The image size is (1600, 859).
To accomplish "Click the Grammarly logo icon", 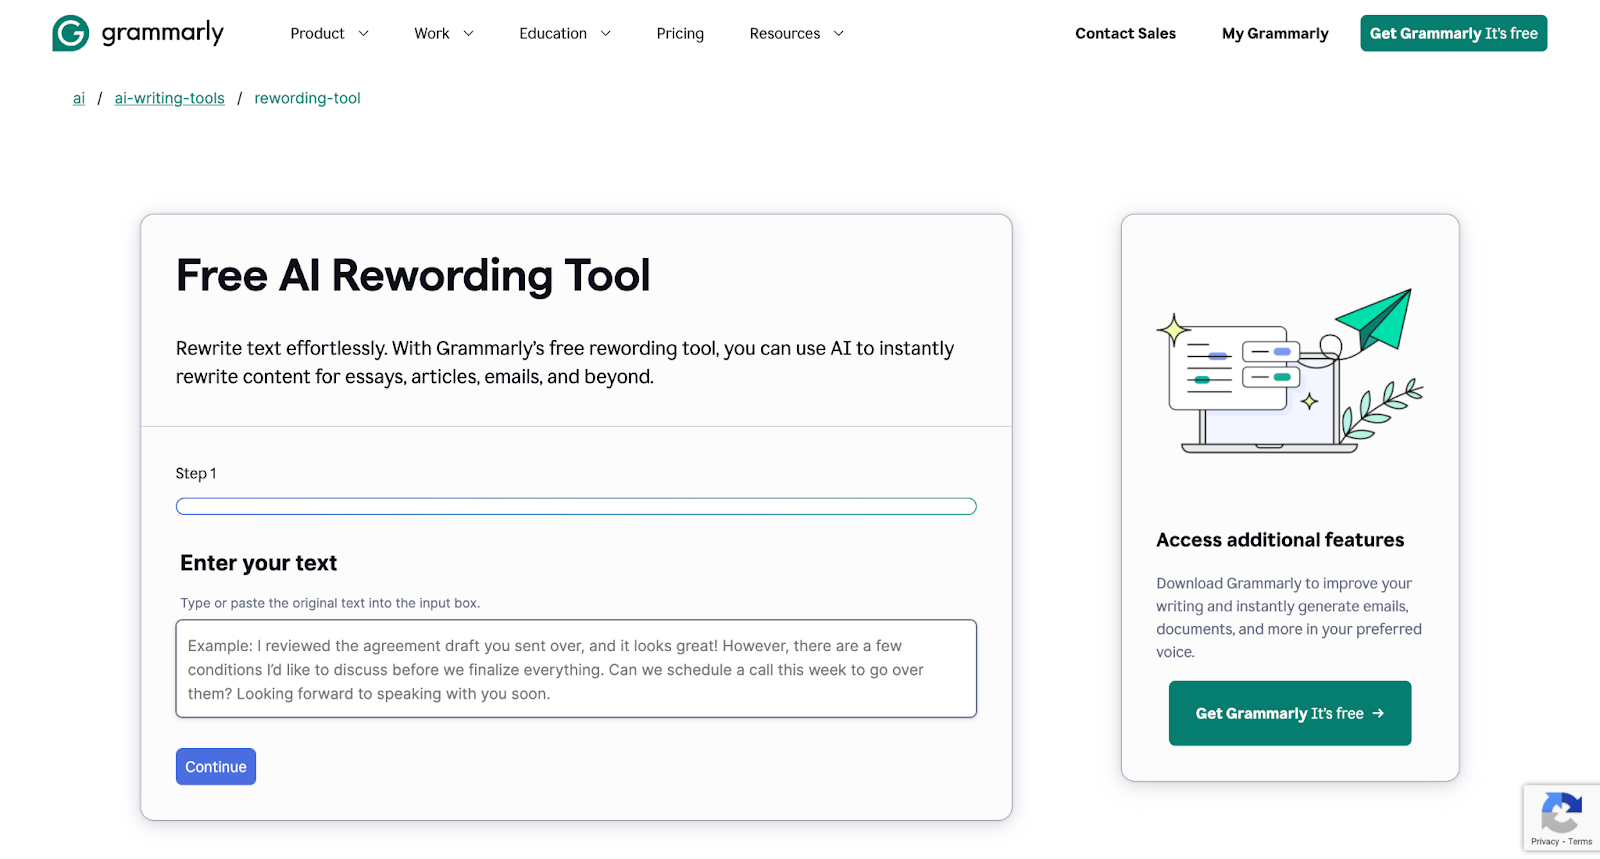I will coord(70,33).
